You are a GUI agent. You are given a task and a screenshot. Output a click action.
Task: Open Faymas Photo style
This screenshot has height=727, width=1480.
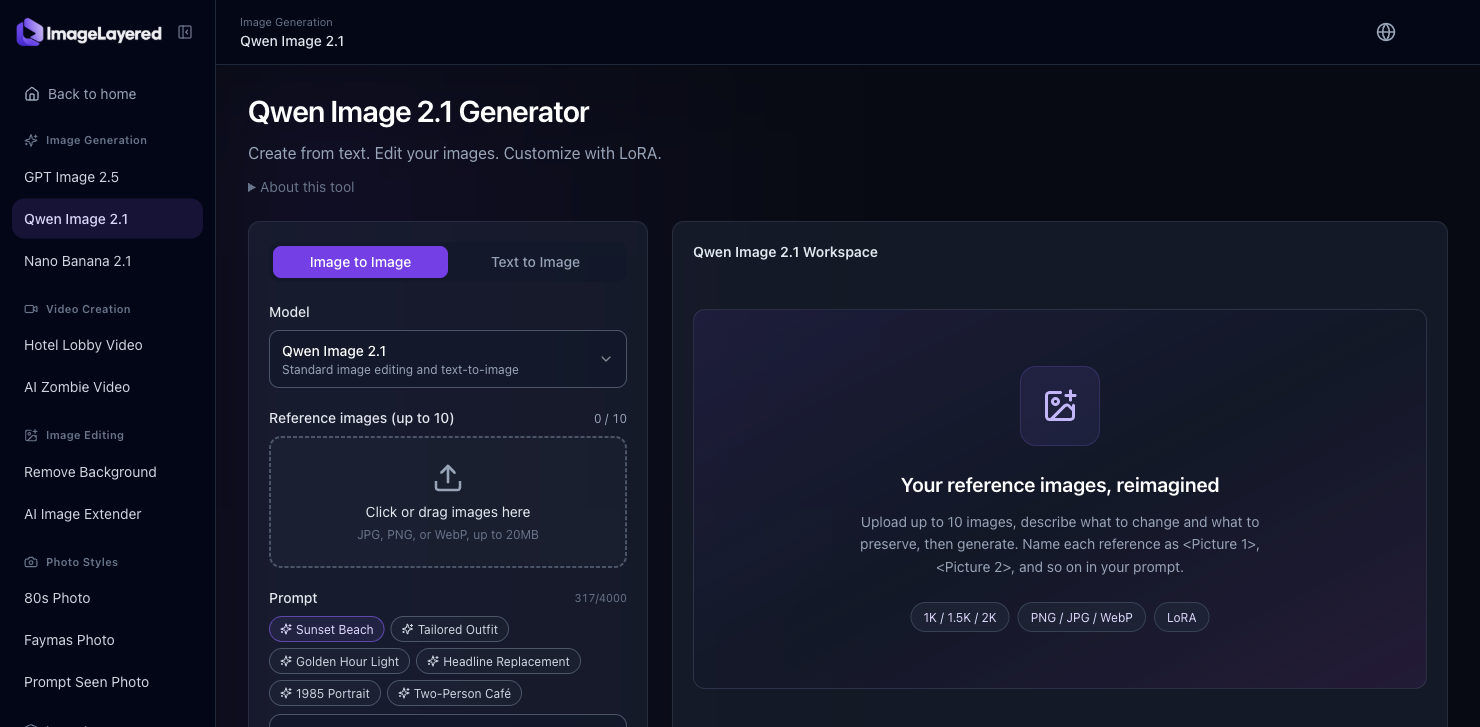(x=107, y=640)
